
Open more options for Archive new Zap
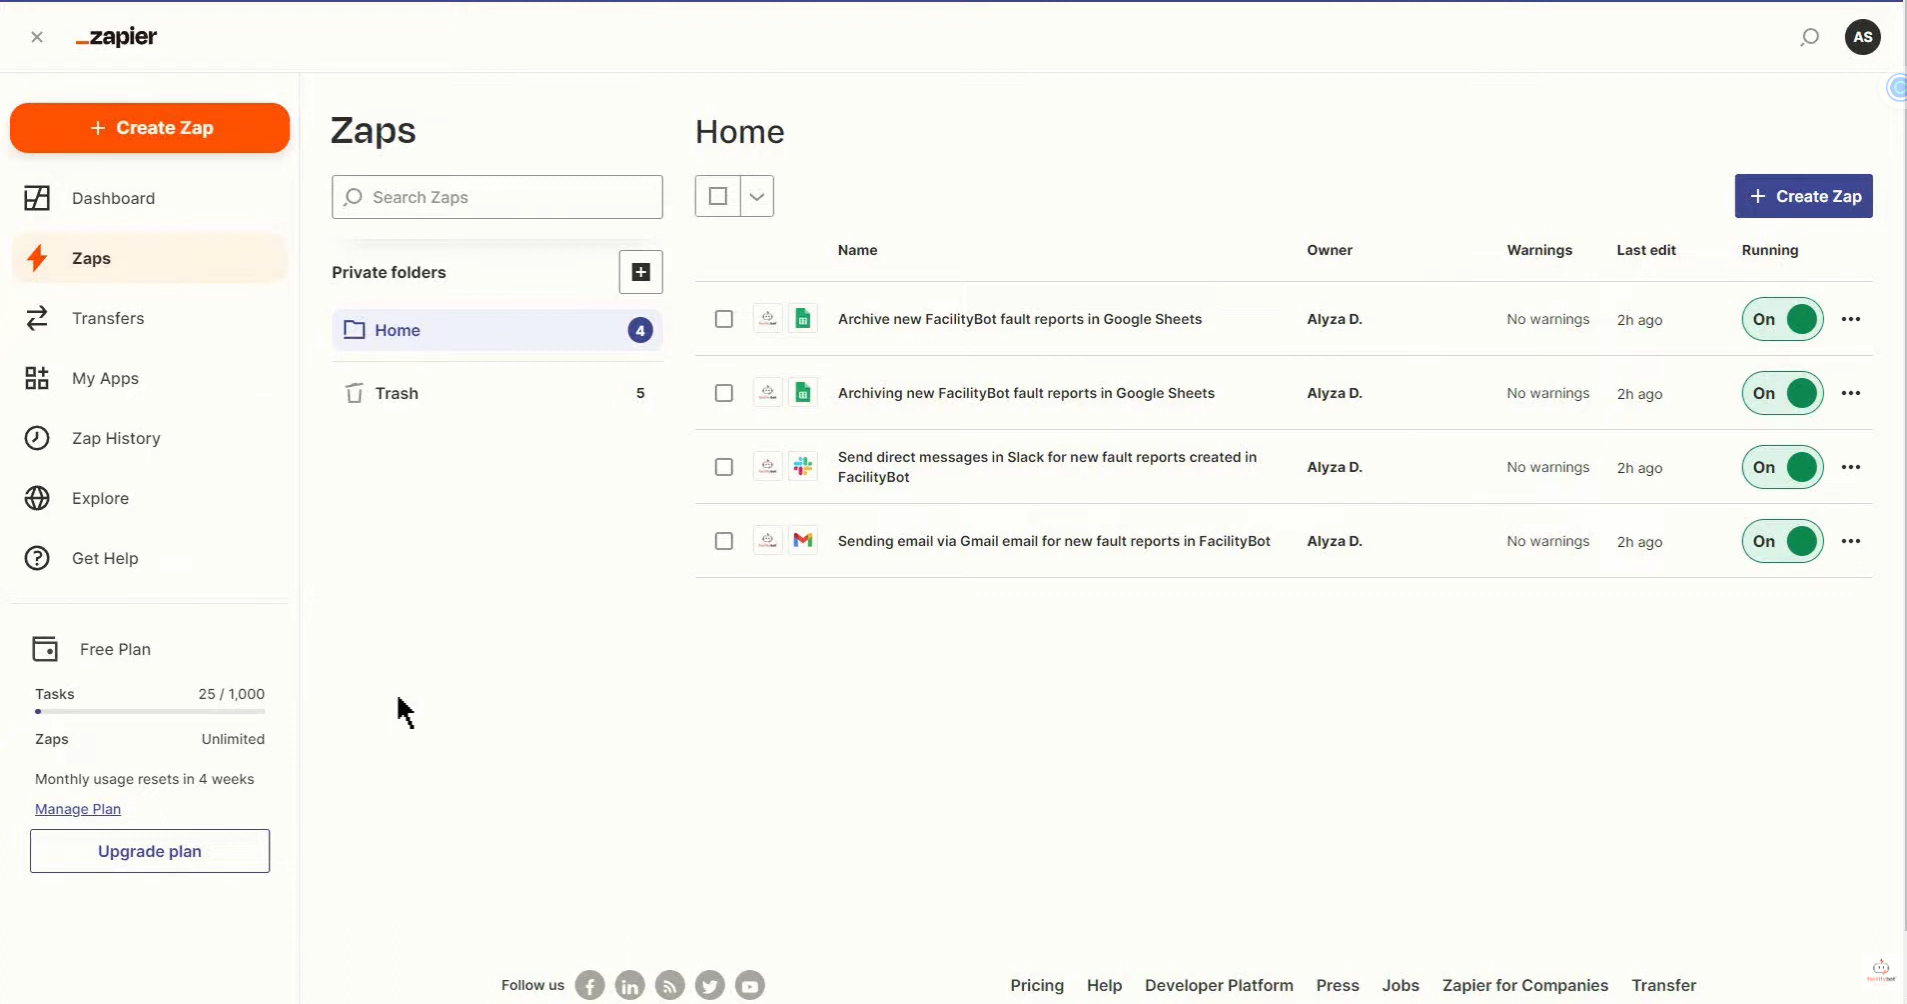[x=1851, y=319]
